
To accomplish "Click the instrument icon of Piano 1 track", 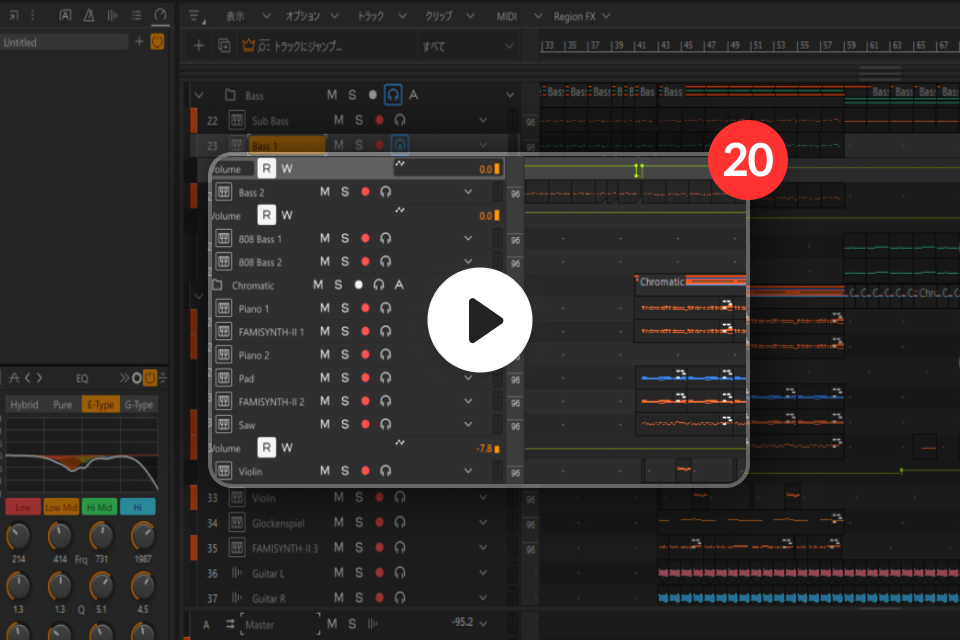I will [223, 308].
